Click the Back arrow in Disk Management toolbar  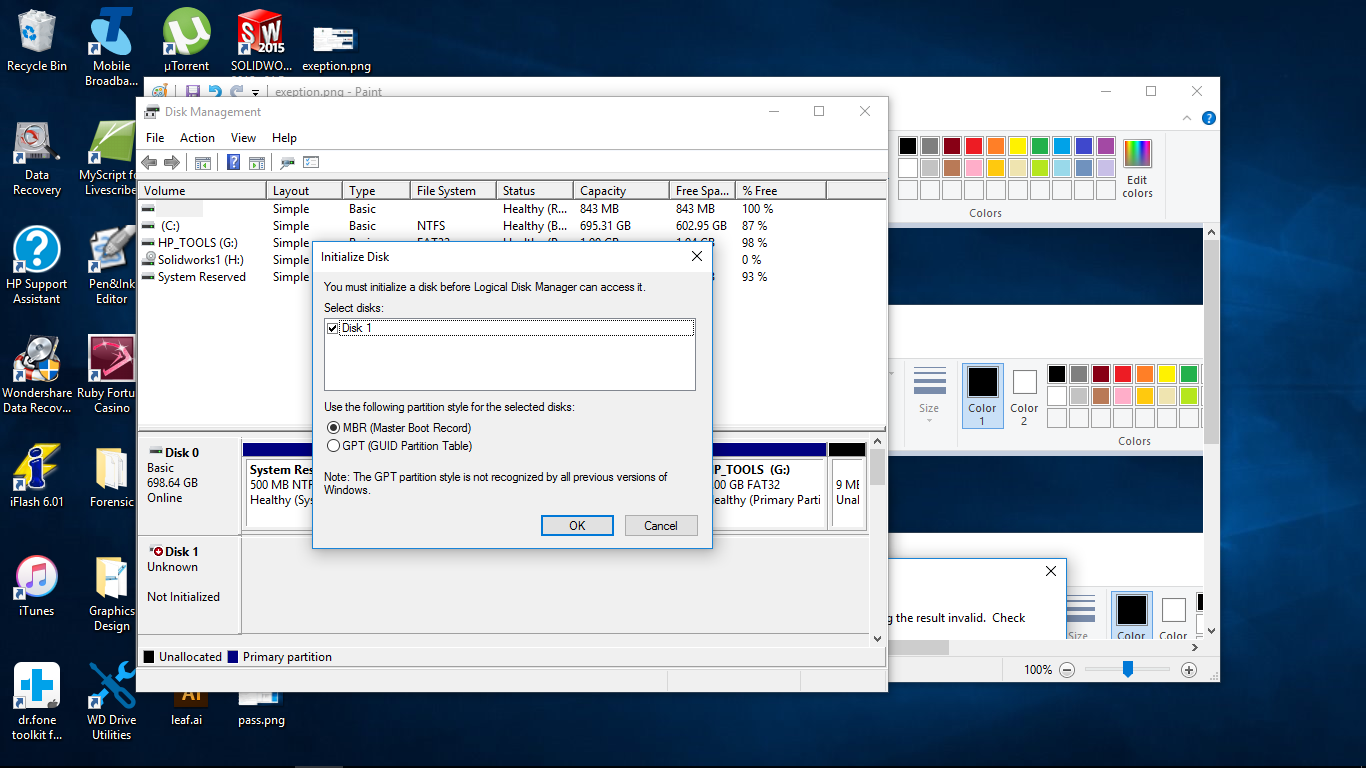coord(149,163)
